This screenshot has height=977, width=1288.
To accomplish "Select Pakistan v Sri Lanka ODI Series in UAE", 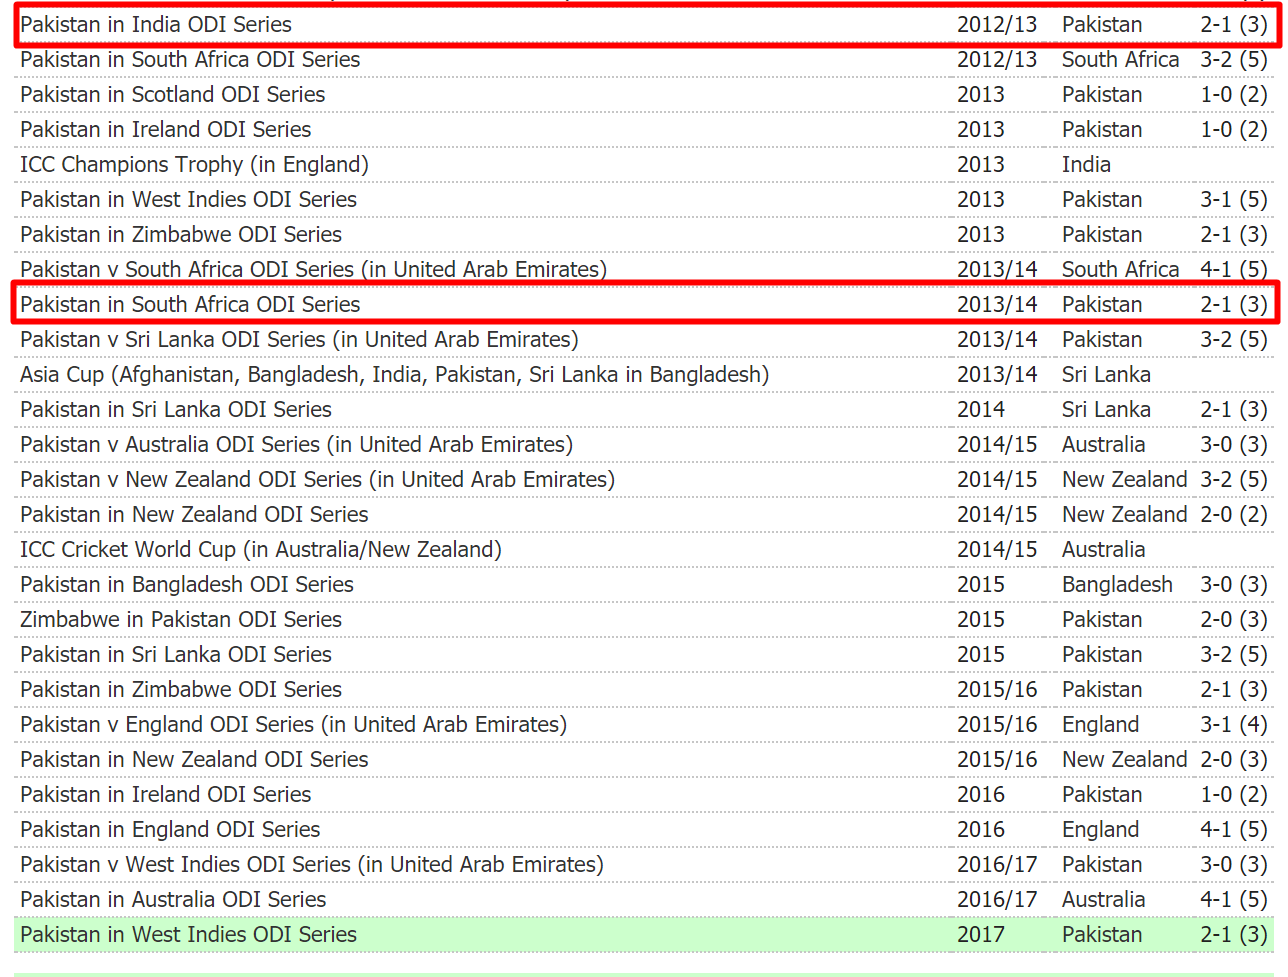I will (299, 339).
